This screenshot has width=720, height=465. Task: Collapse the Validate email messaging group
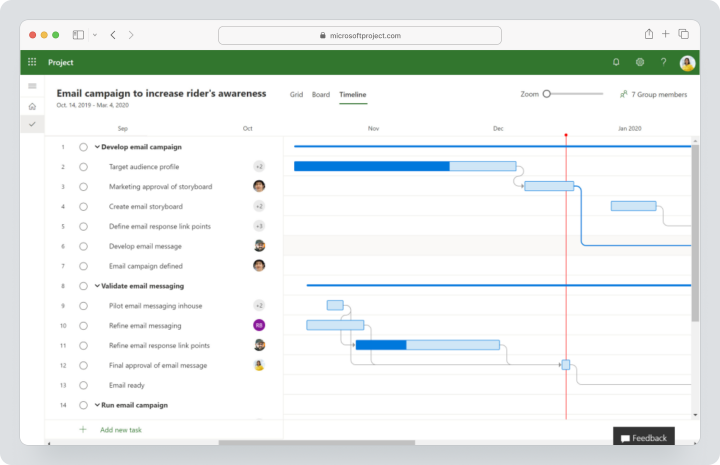point(97,286)
